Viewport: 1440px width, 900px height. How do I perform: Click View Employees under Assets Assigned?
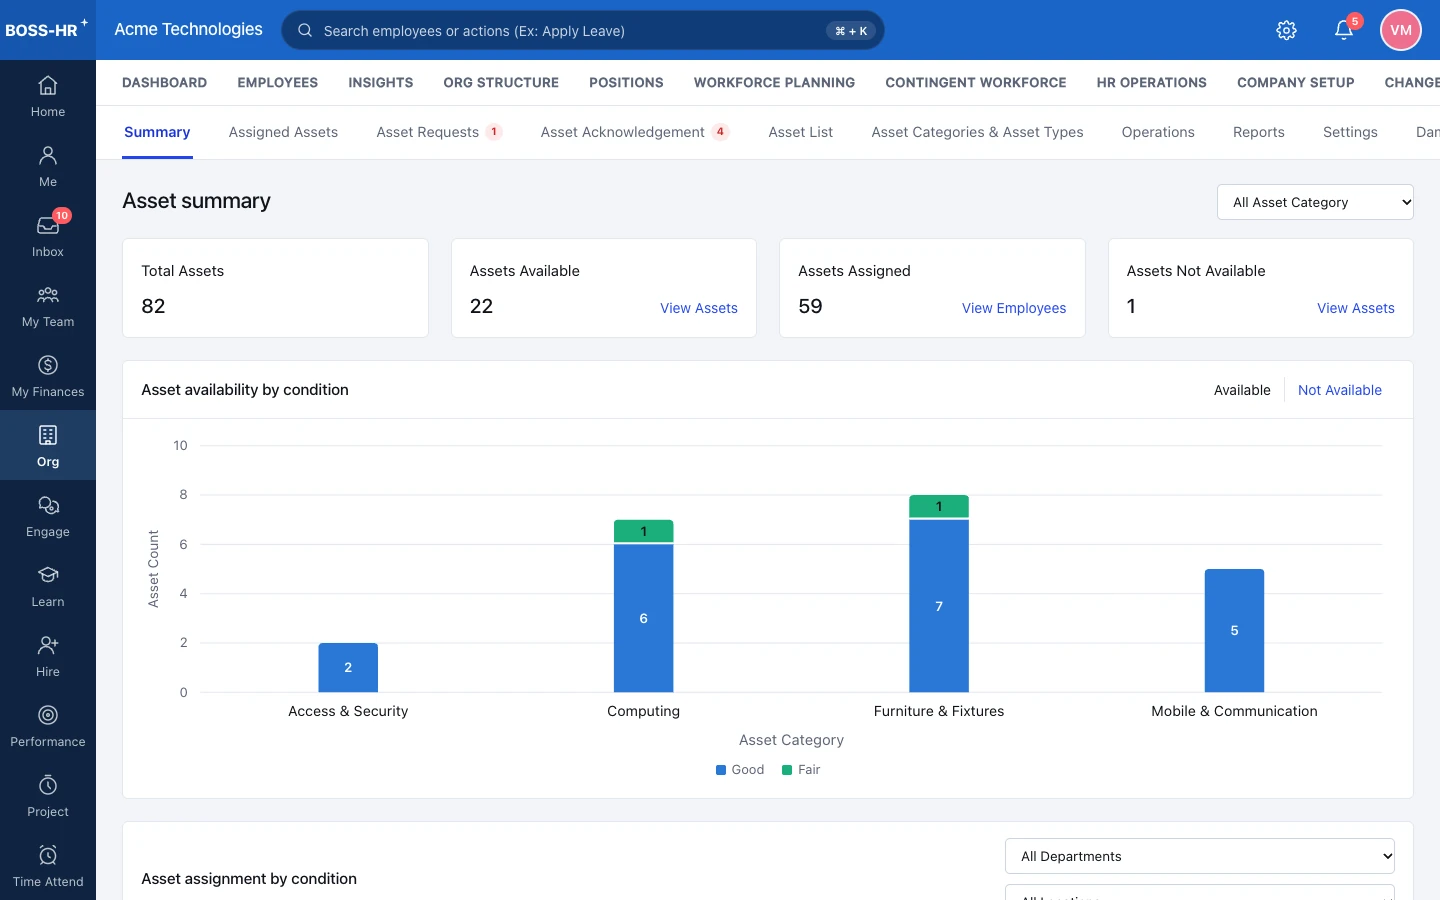(x=1014, y=308)
